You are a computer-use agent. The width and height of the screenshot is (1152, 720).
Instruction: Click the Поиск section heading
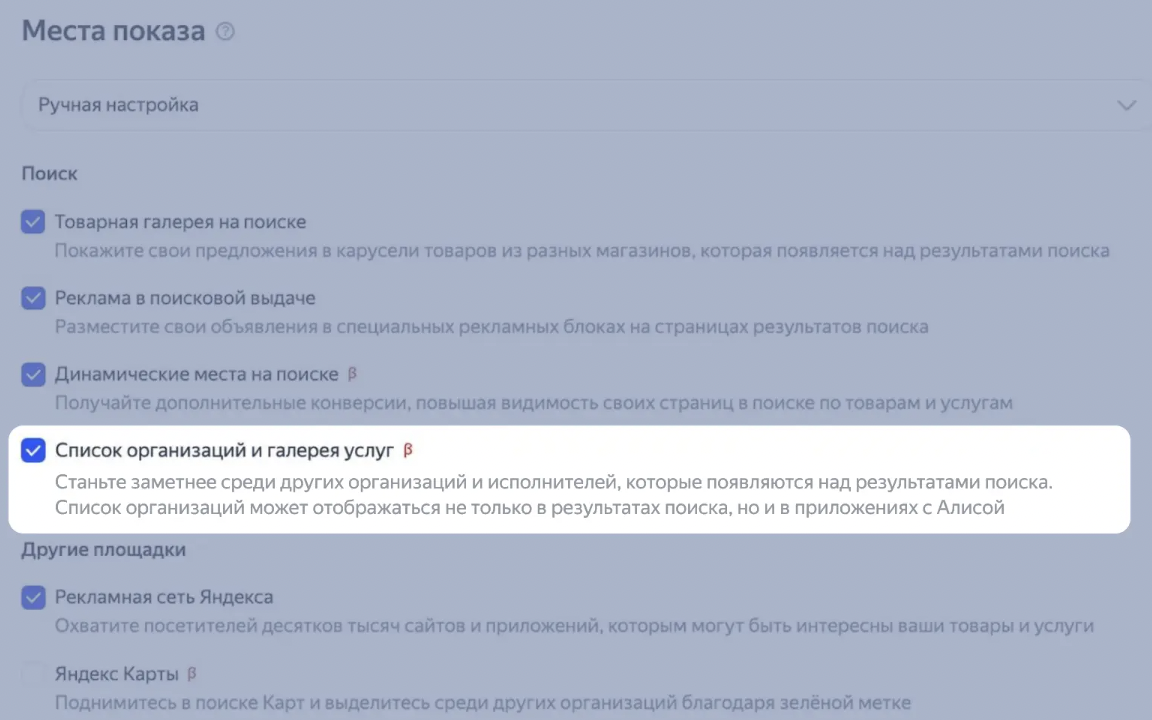pos(49,173)
